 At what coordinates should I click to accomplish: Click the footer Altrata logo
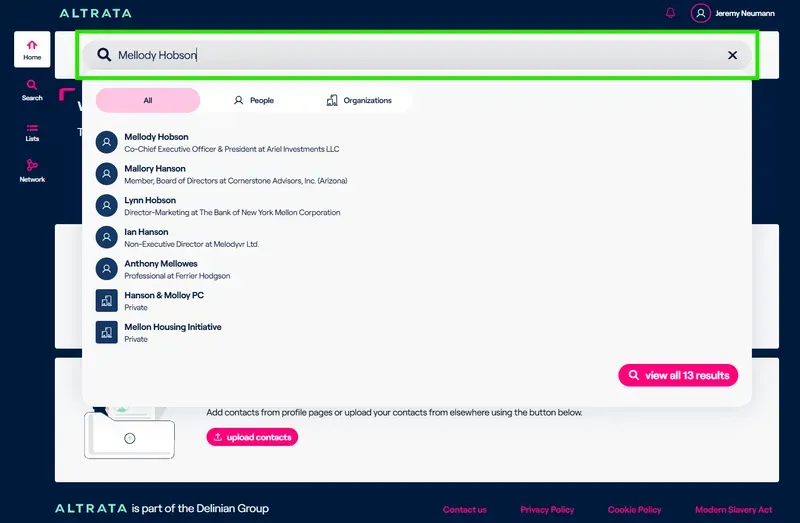click(91, 509)
